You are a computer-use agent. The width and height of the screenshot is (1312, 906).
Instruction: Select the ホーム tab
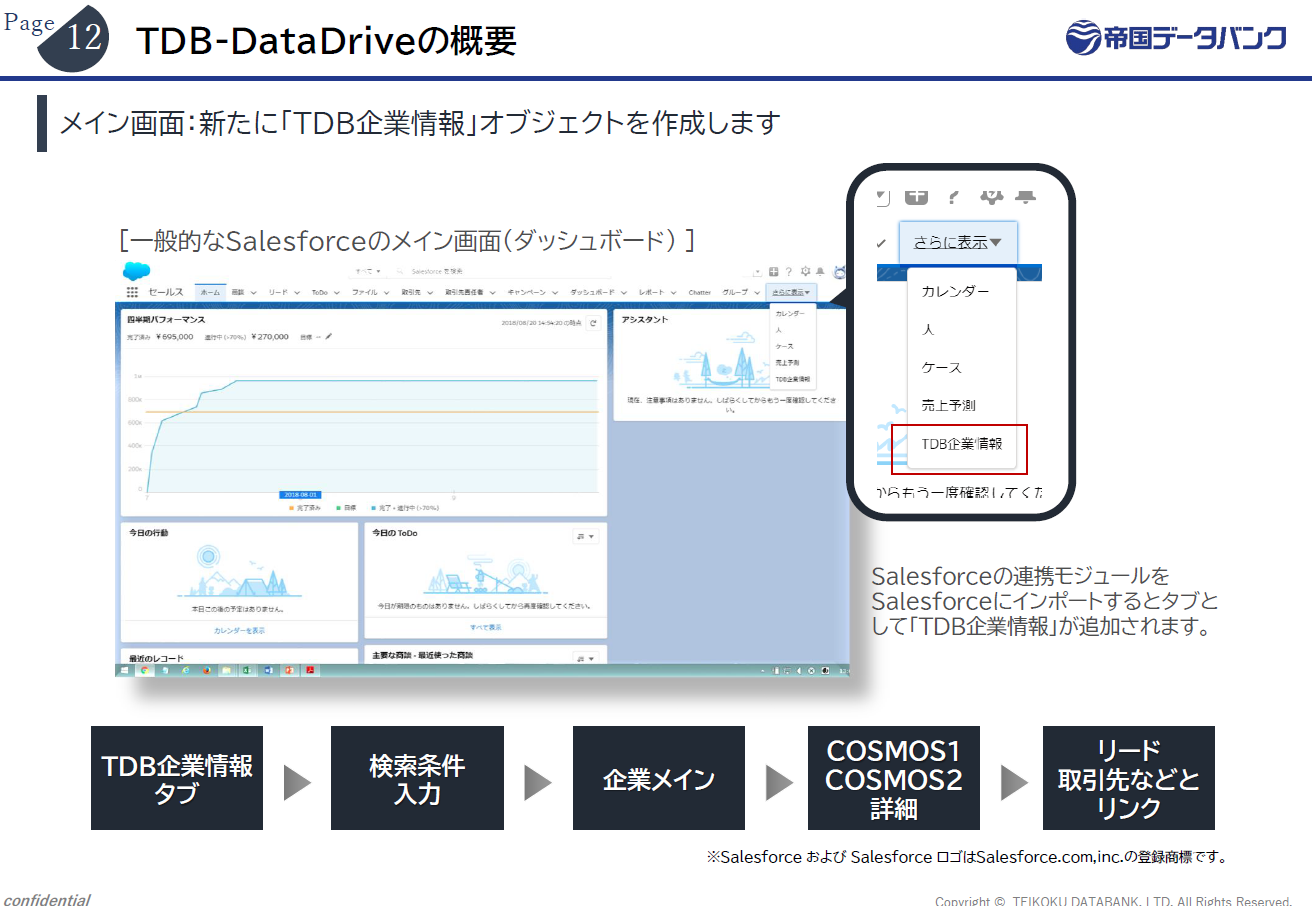coord(210,292)
